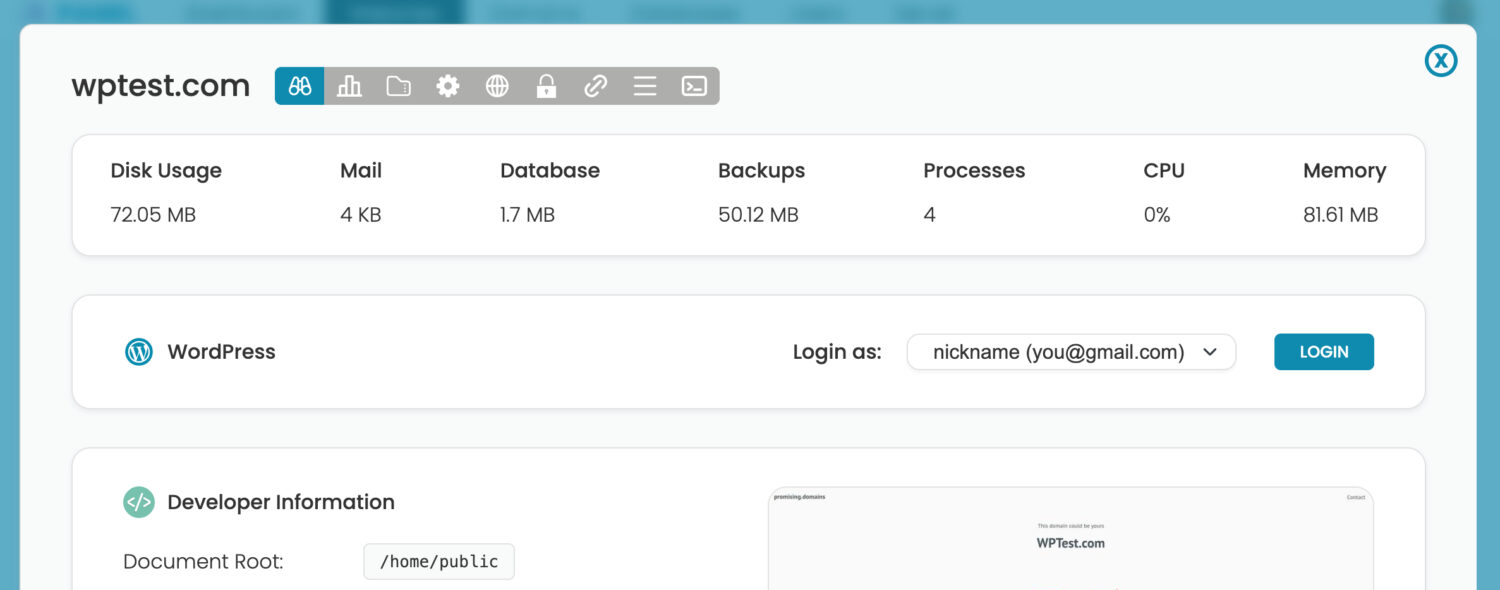The height and width of the screenshot is (590, 1500).
Task: Click the Memory usage statistic
Action: coord(1344,171)
